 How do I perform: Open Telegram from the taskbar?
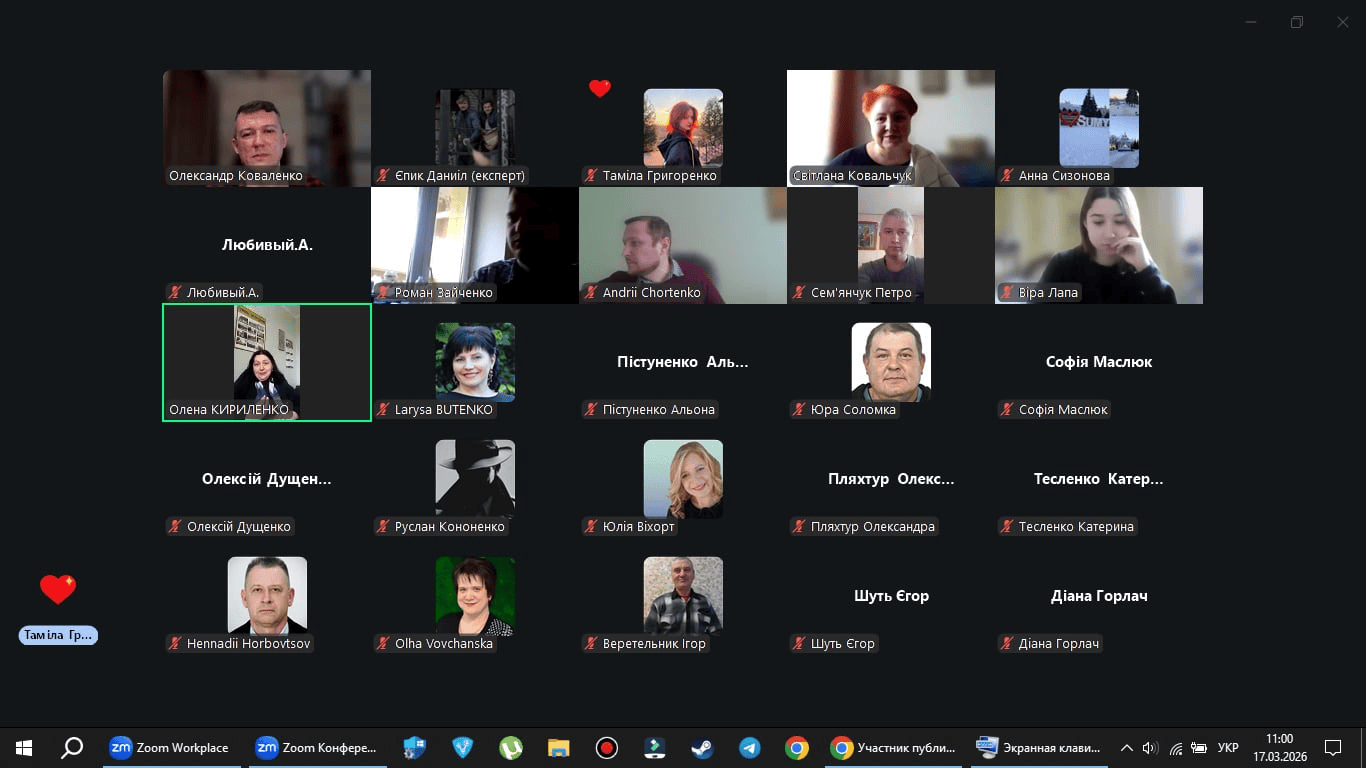pos(749,748)
